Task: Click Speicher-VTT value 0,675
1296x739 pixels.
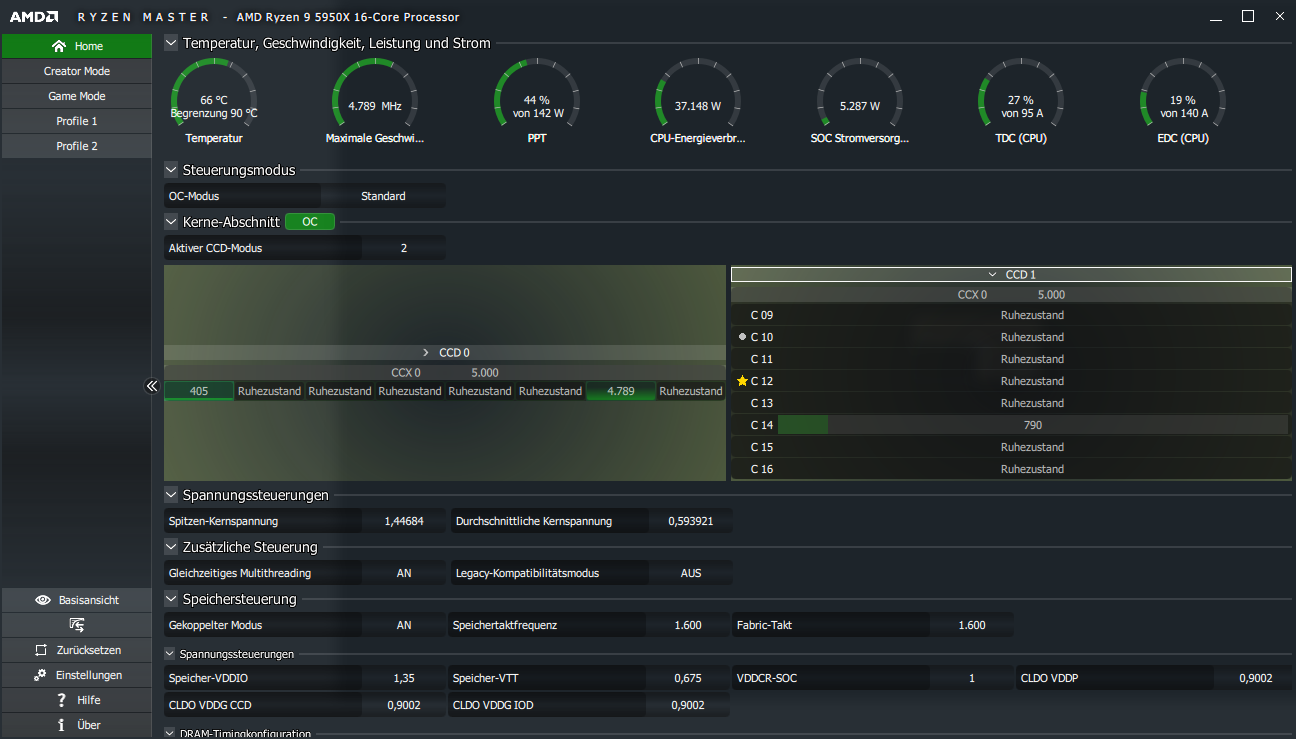Action: (x=688, y=678)
